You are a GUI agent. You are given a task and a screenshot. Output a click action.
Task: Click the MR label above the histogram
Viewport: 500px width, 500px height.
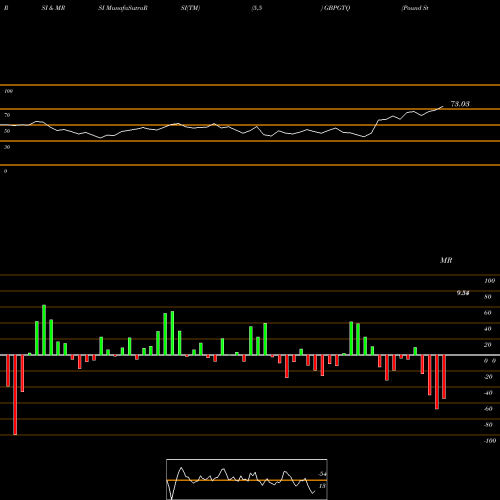coord(446,260)
